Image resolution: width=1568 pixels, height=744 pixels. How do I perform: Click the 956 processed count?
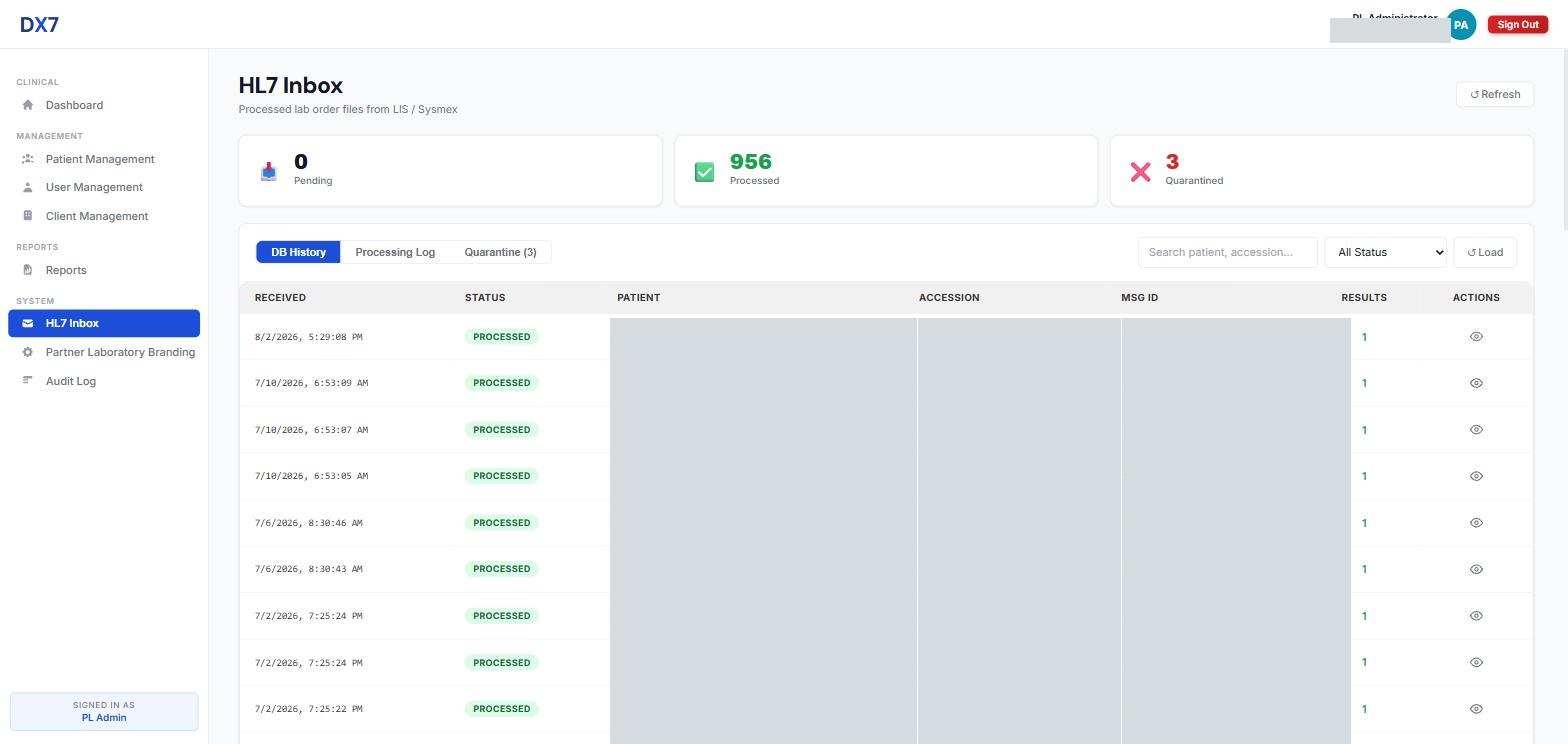click(750, 162)
